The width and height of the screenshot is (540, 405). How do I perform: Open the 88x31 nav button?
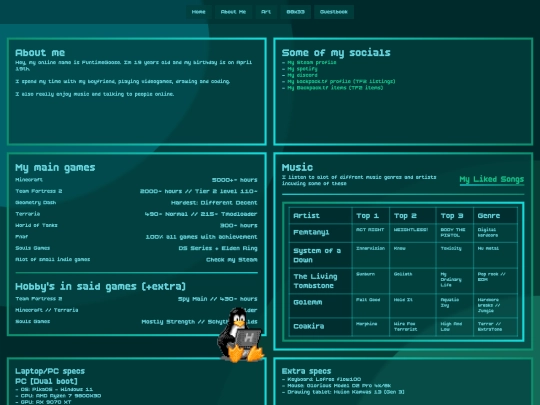295,12
